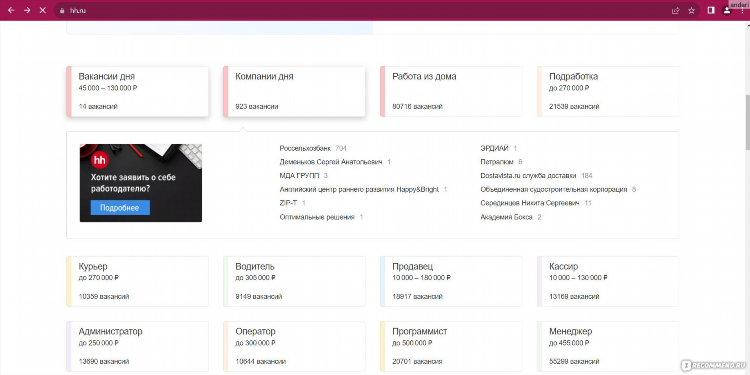
Task: Open the Продавец vacancies card
Action: coord(451,281)
